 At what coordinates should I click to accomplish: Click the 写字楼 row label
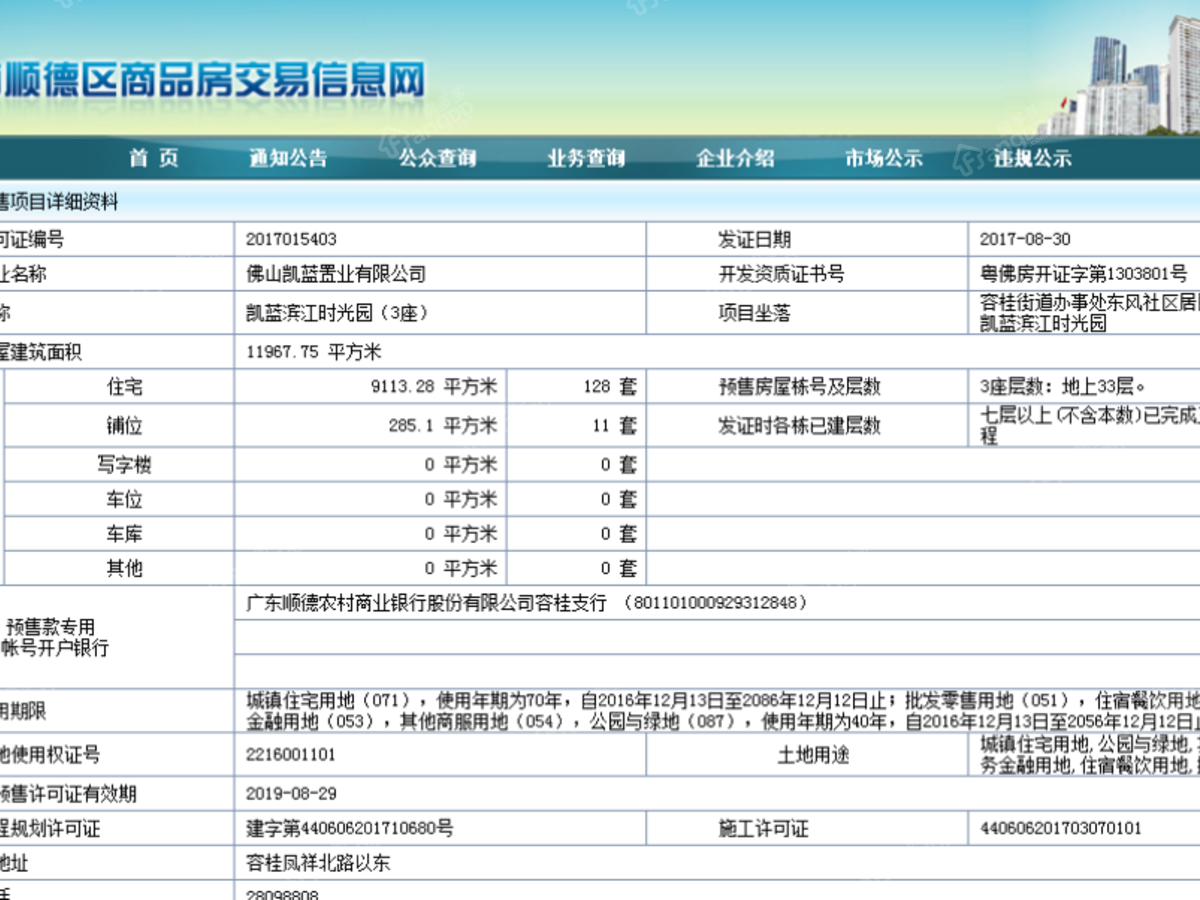pos(125,465)
